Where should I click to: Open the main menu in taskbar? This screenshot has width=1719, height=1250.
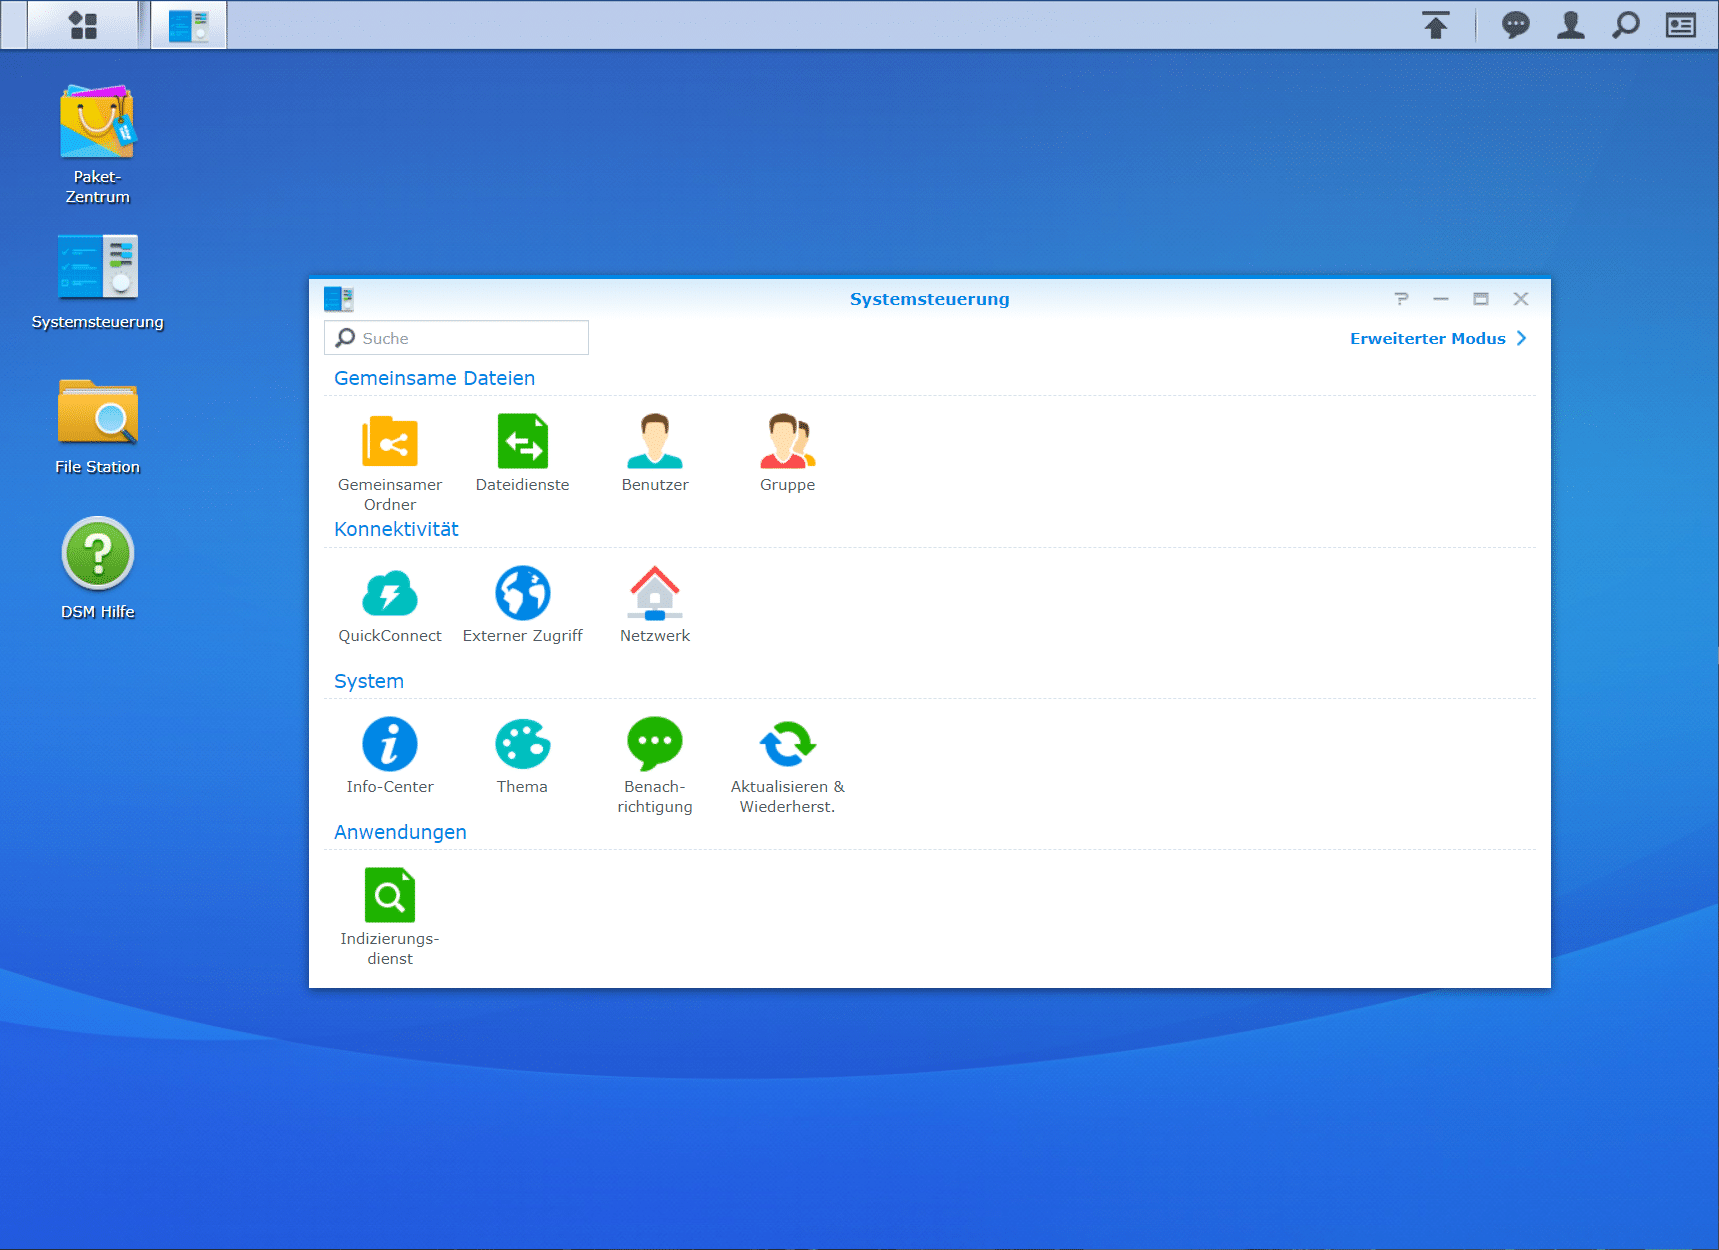click(x=83, y=25)
